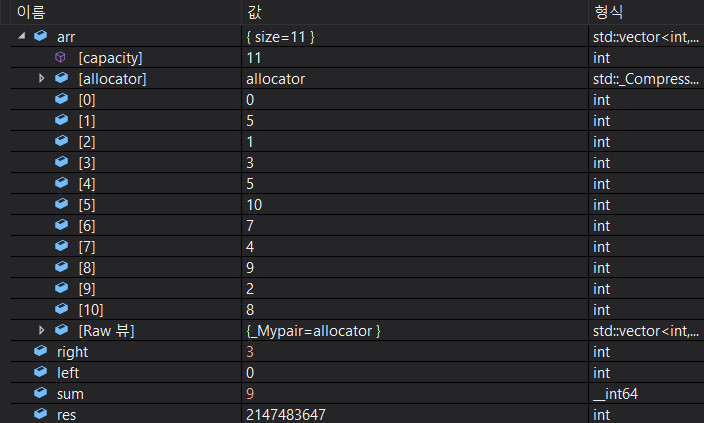Click the 이름 column header
This screenshot has width=704, height=423.
30,11
